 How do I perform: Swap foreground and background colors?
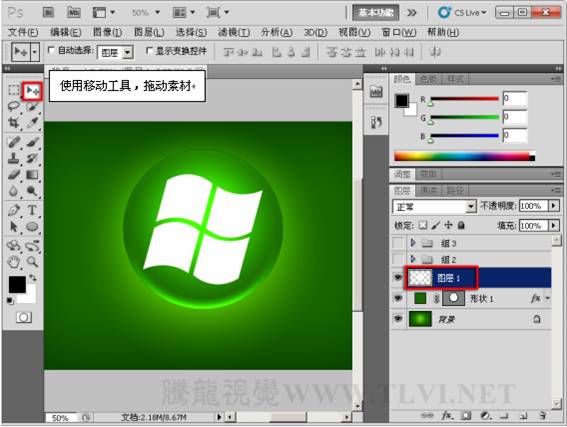click(x=33, y=278)
